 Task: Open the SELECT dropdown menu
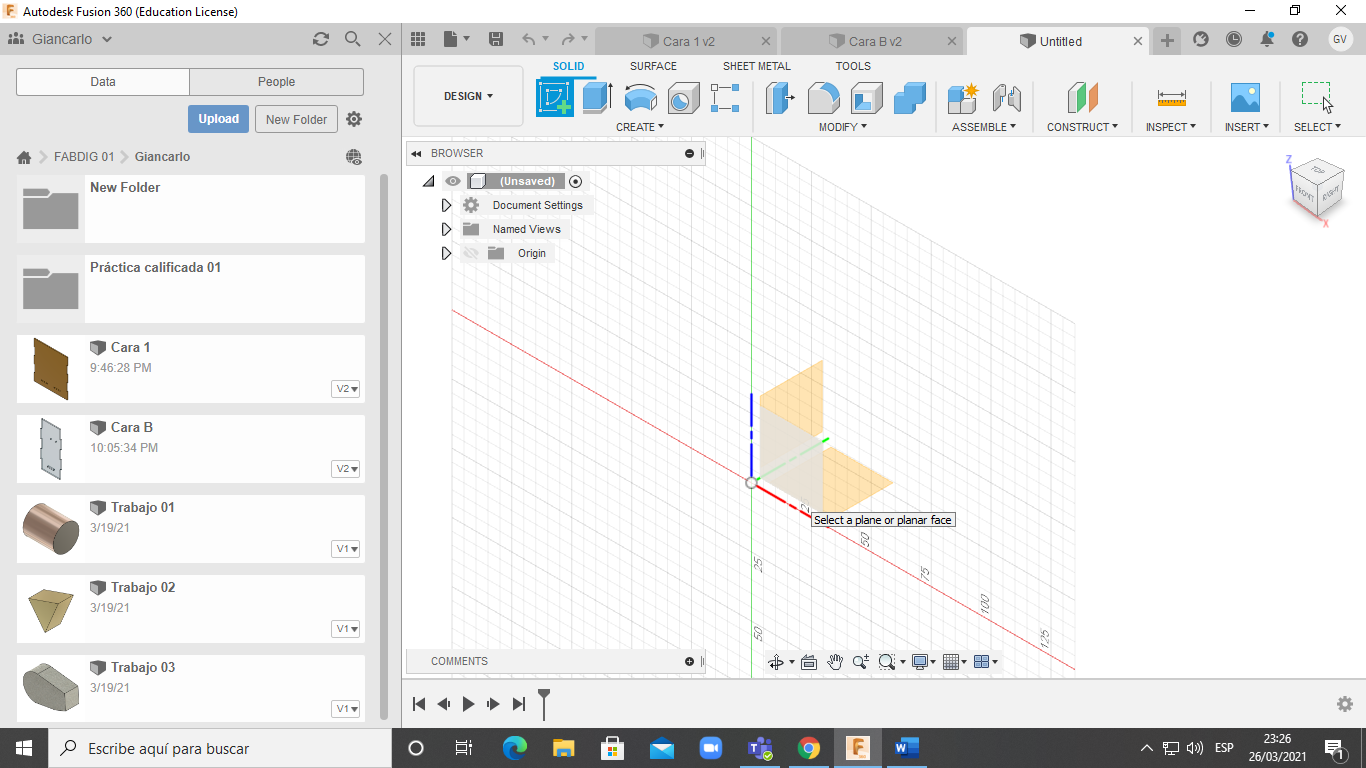[1317, 127]
